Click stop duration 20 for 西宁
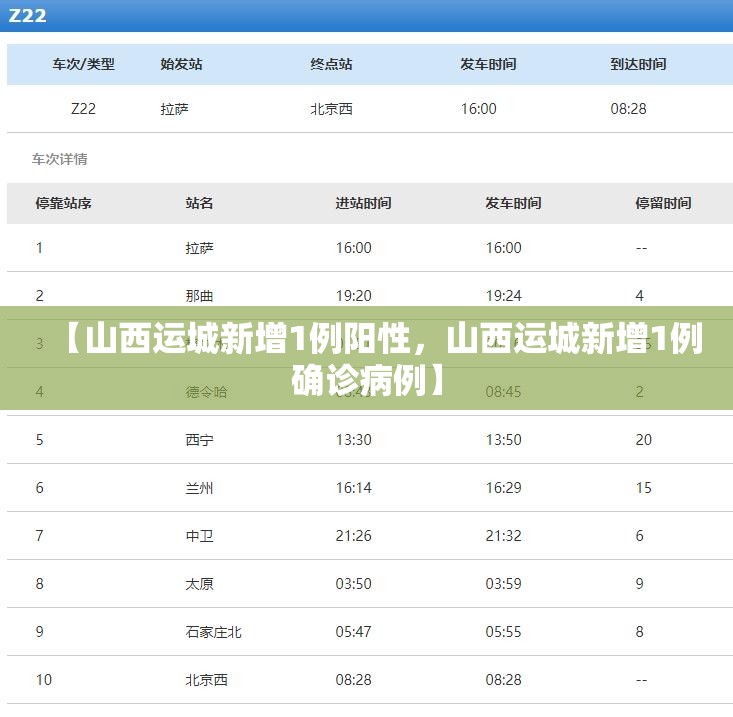Image resolution: width=733 pixels, height=717 pixels. click(644, 440)
